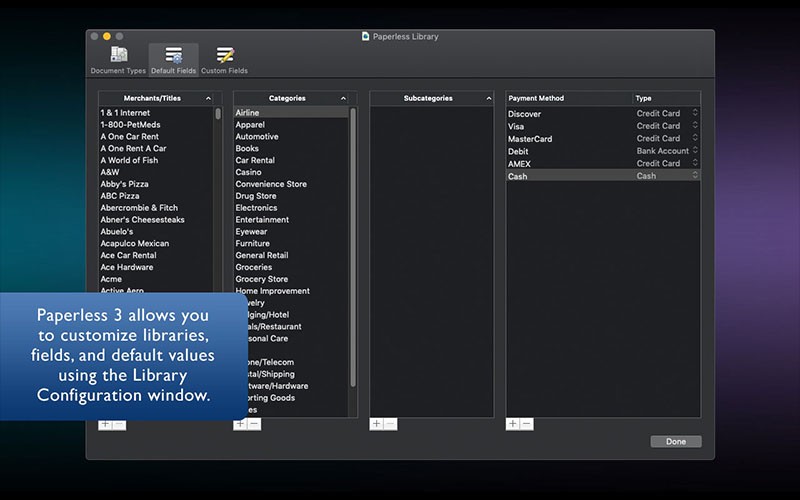
Task: Select merchant 'Abuelo's'
Action: (156, 231)
